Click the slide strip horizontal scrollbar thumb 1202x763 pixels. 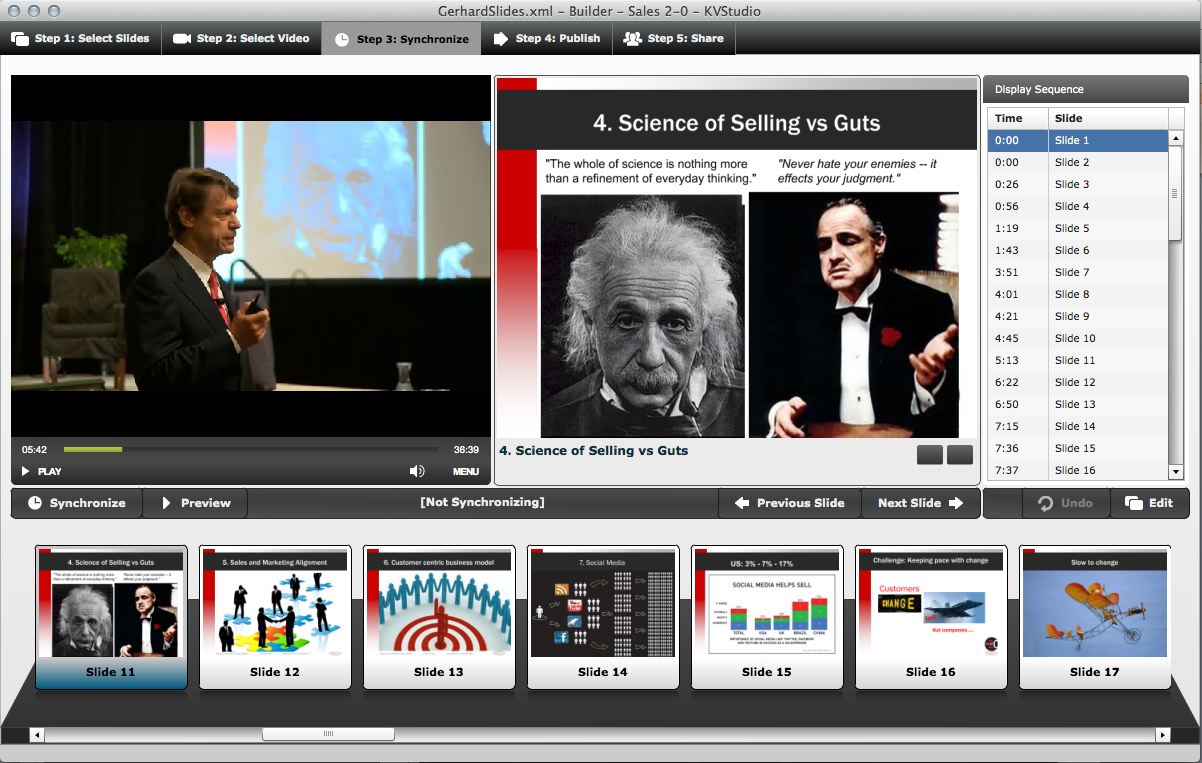328,735
